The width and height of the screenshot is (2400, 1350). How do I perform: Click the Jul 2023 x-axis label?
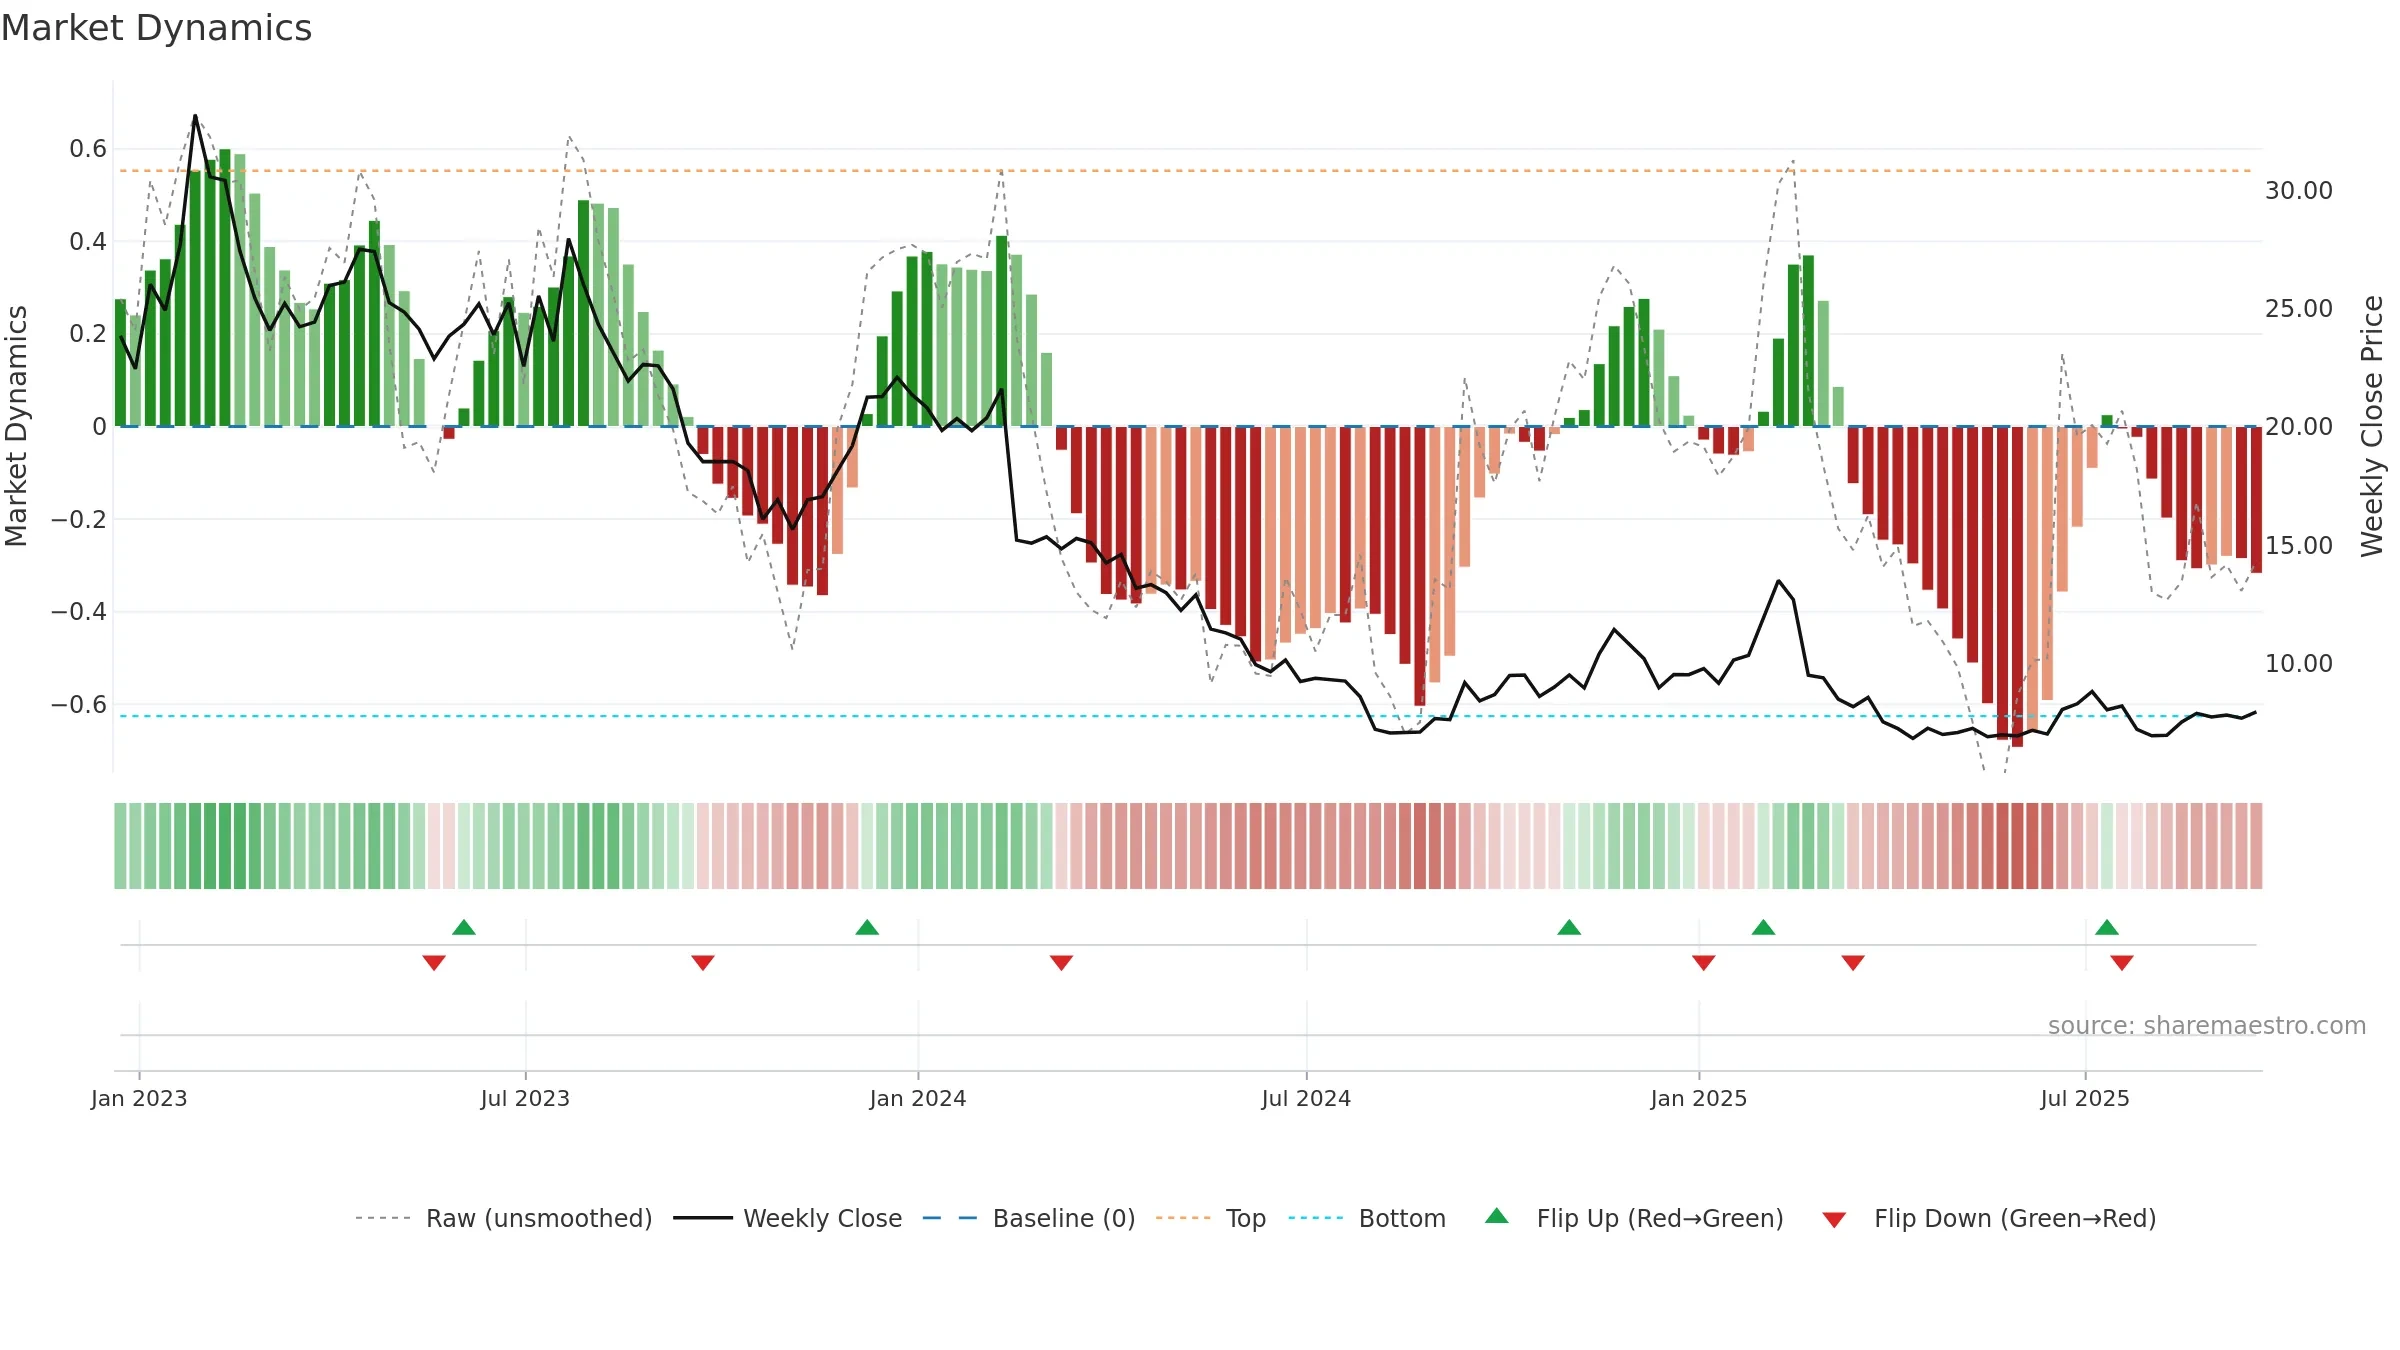coord(525,1098)
